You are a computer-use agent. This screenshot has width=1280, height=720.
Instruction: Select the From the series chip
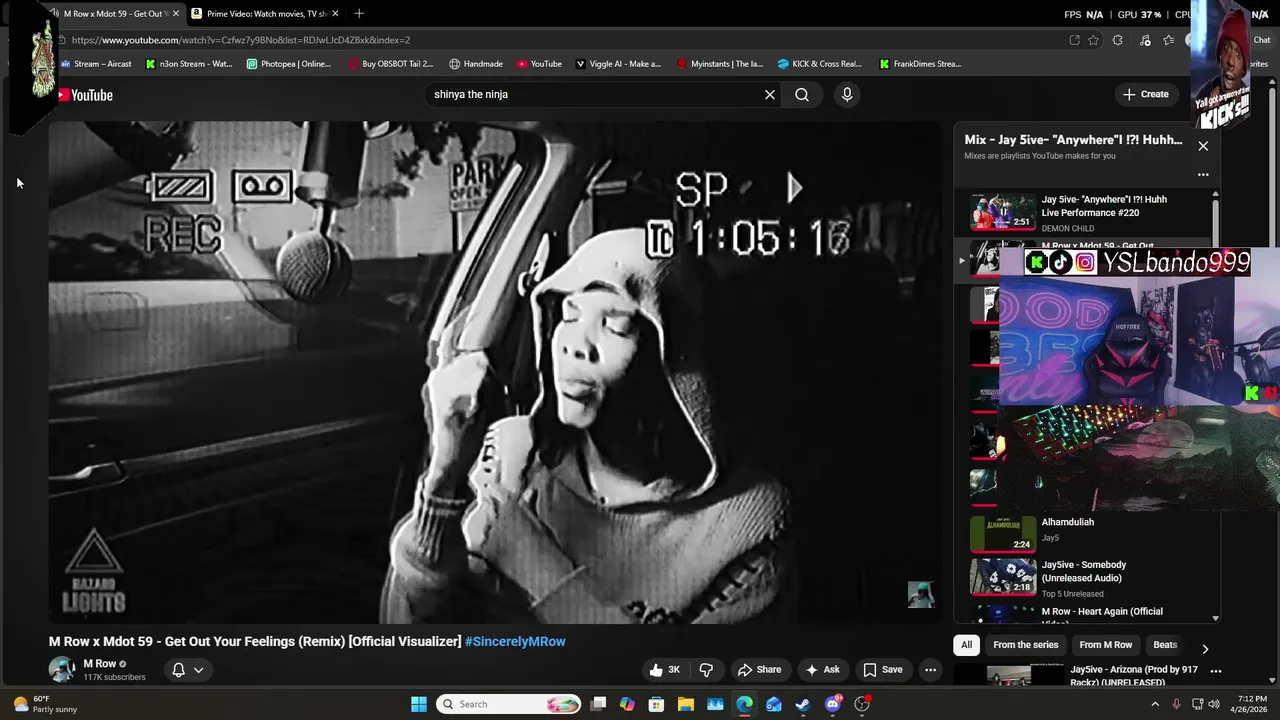tap(1025, 645)
